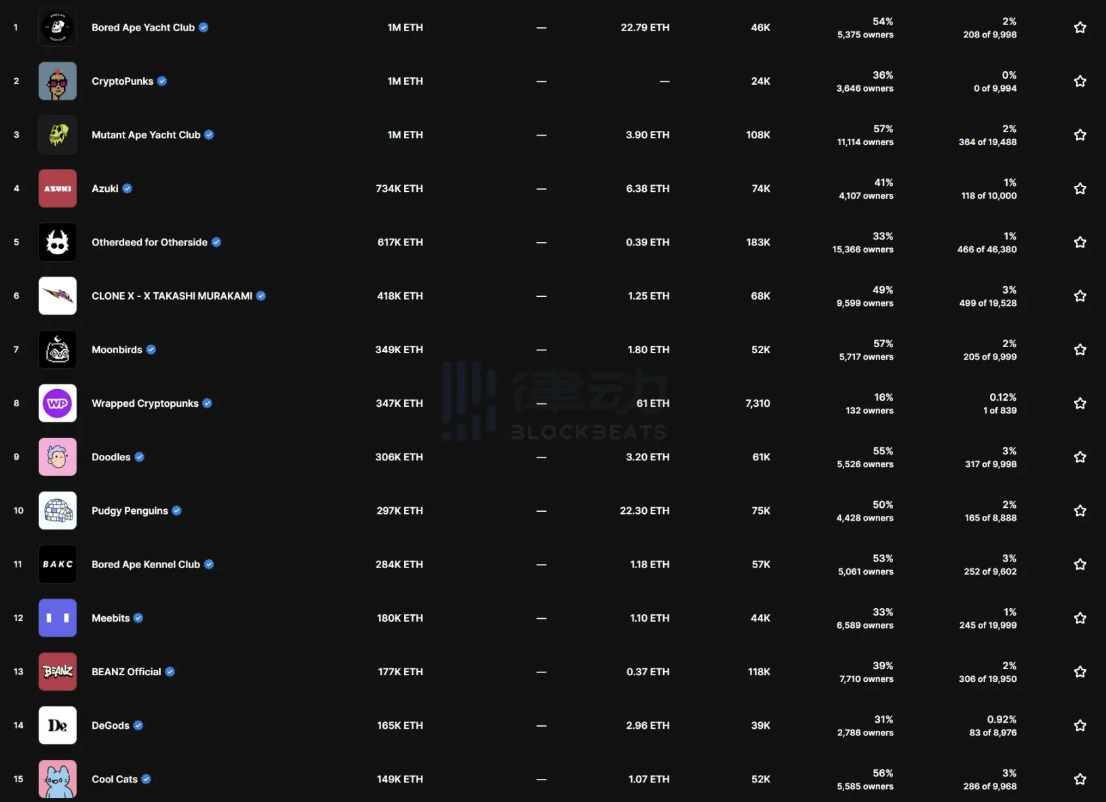Screen dimensions: 1106x802
Task: Click Doodles '306K ETH' volume
Action: (399, 456)
